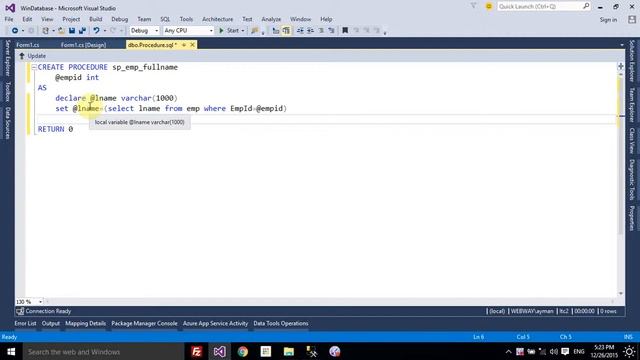The width and height of the screenshot is (640, 360).
Task: Click the split-editor handle above the scrollbar
Action: pos(620,66)
